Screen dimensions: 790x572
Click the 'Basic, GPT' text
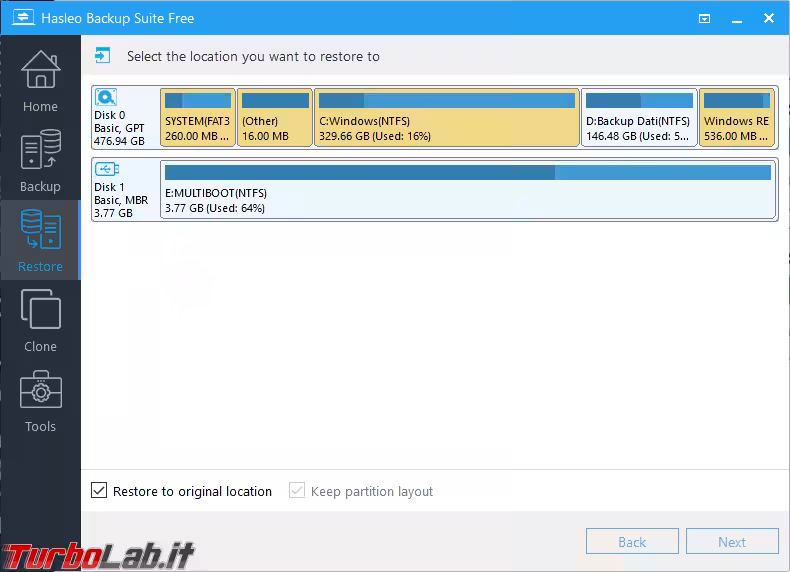click(119, 128)
